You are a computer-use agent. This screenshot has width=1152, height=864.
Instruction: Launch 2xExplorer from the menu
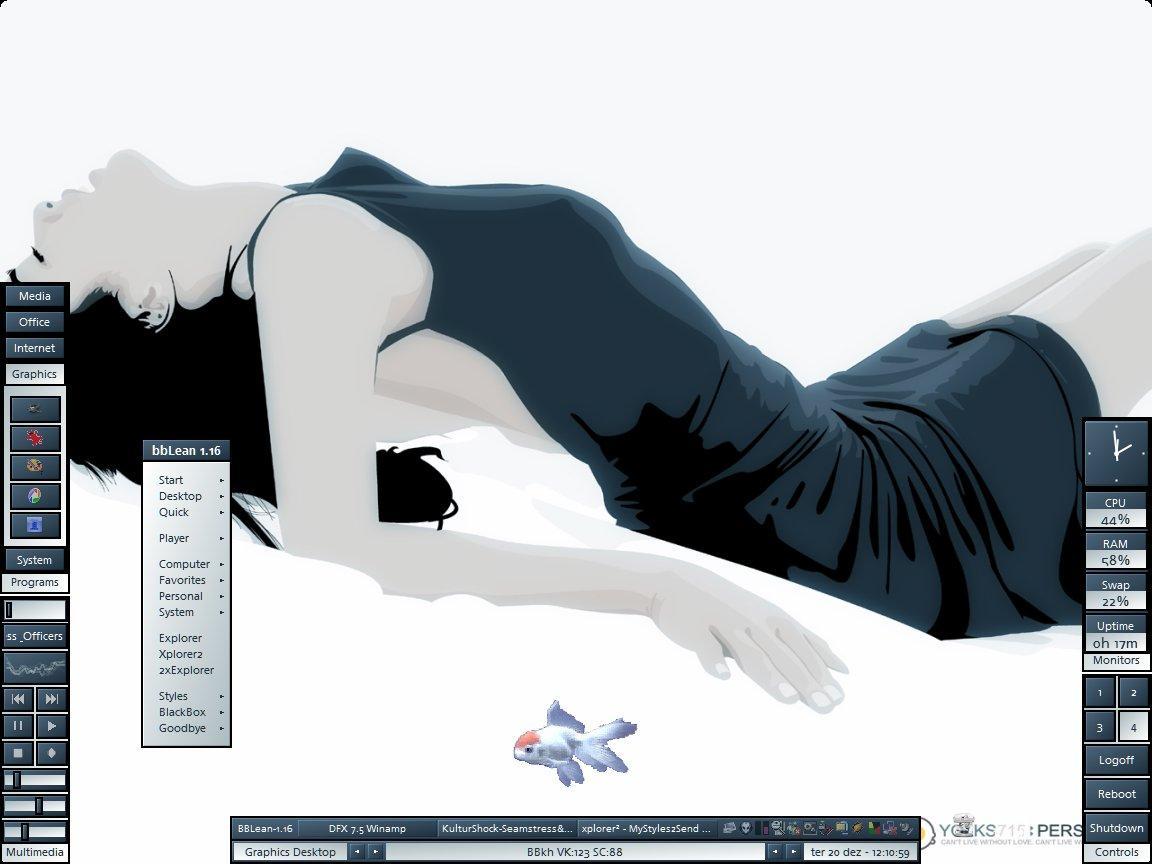(187, 671)
